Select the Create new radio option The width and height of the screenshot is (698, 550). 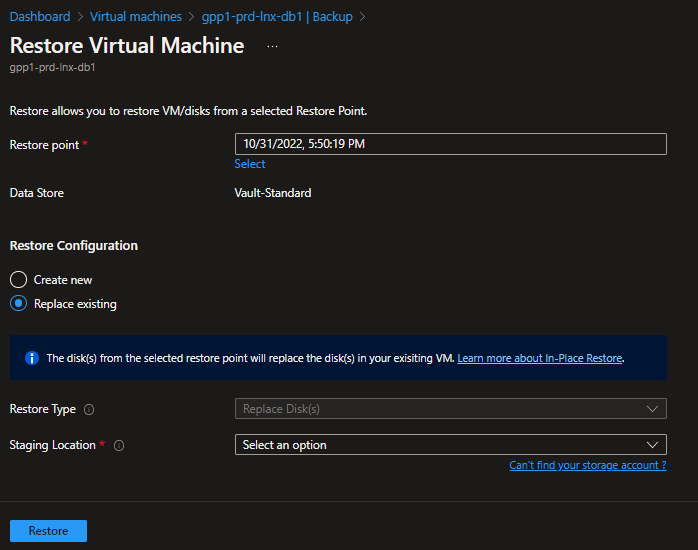tap(18, 280)
